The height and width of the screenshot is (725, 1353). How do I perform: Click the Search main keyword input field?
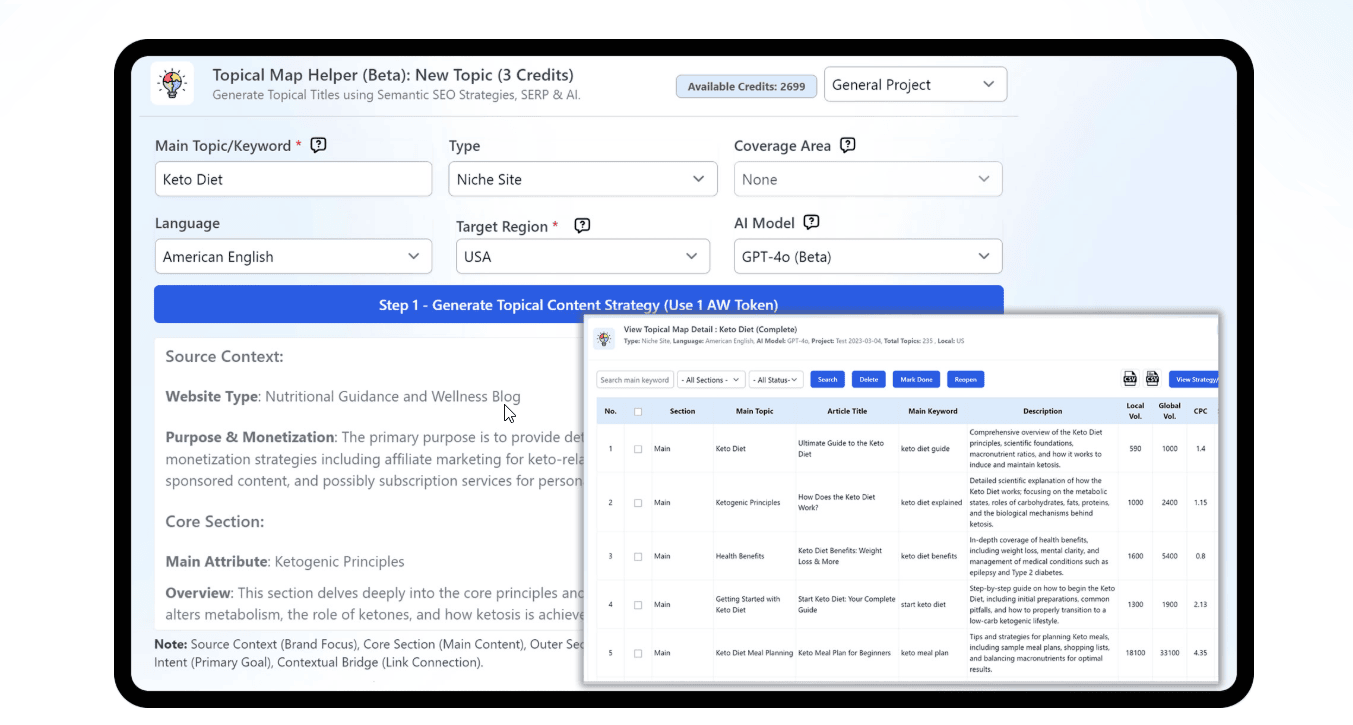click(634, 380)
